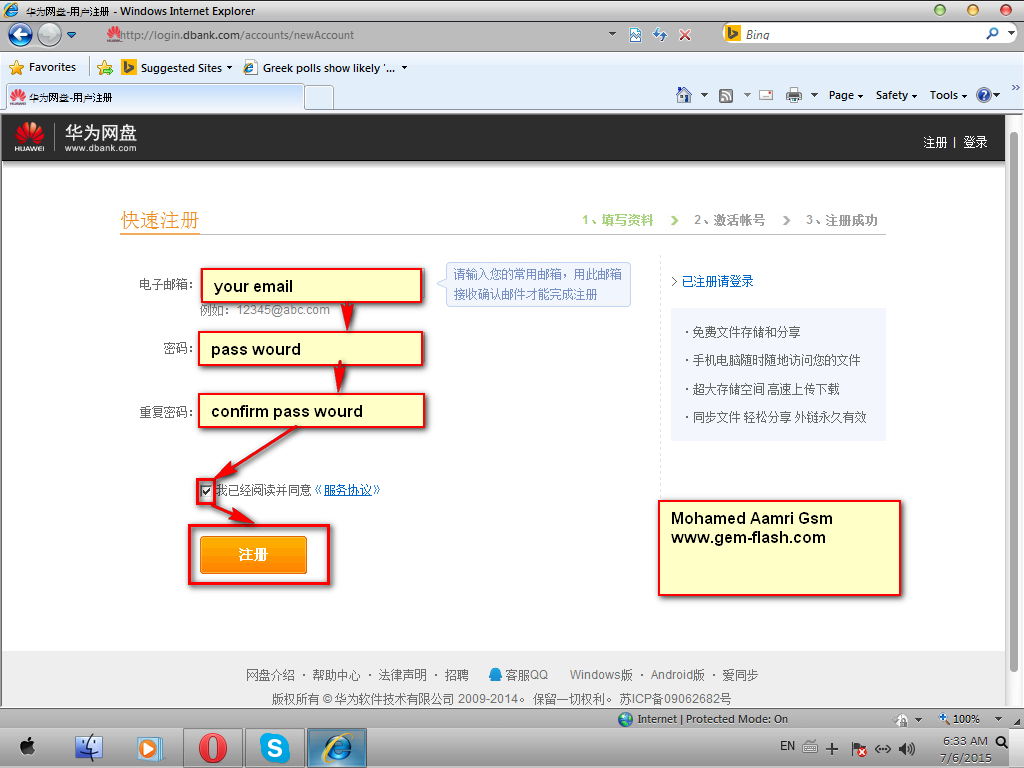Open the Tools menu
This screenshot has width=1024, height=768.
[x=948, y=95]
